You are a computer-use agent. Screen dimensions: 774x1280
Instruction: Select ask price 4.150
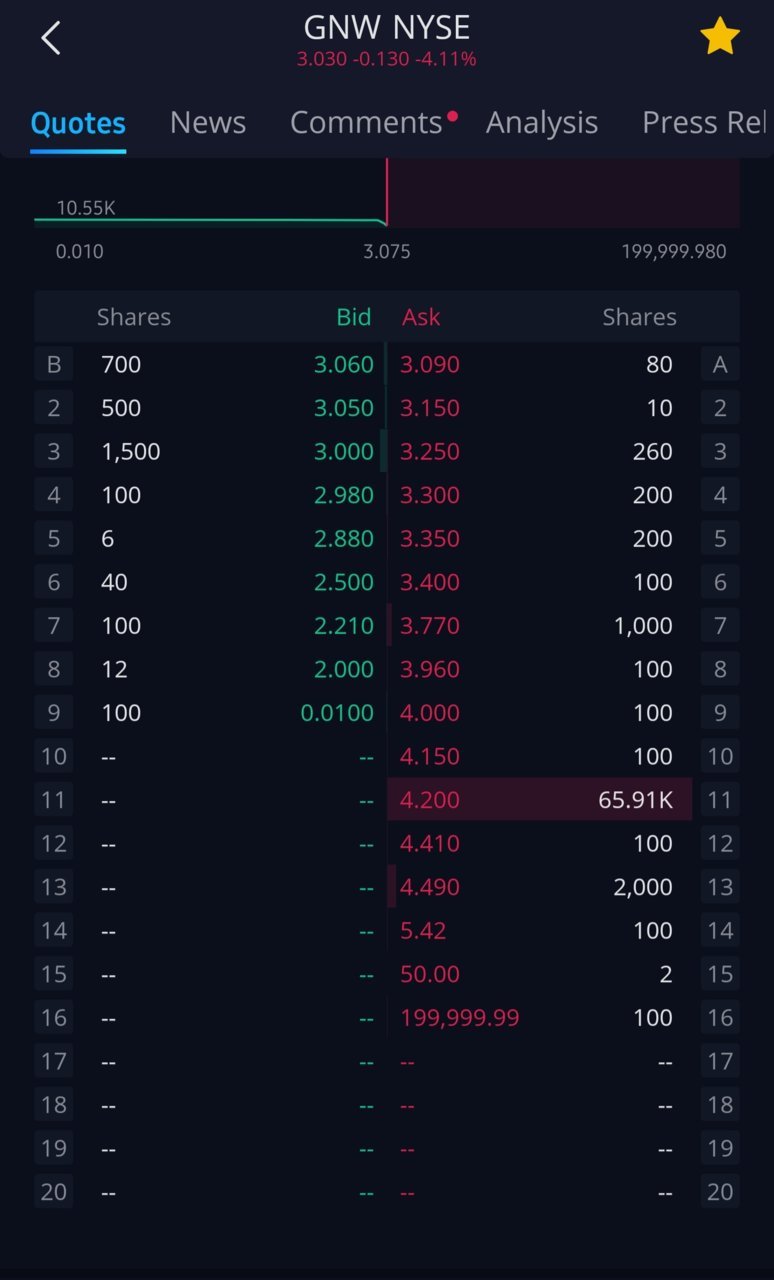[x=430, y=756]
